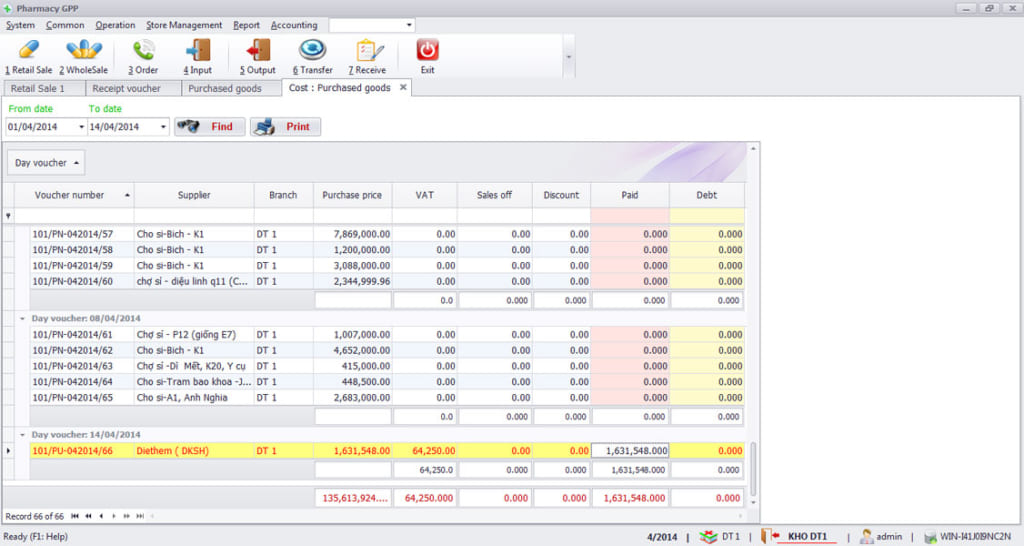Open the Operation menu
Screen dimensions: 1024x546
tap(115, 25)
